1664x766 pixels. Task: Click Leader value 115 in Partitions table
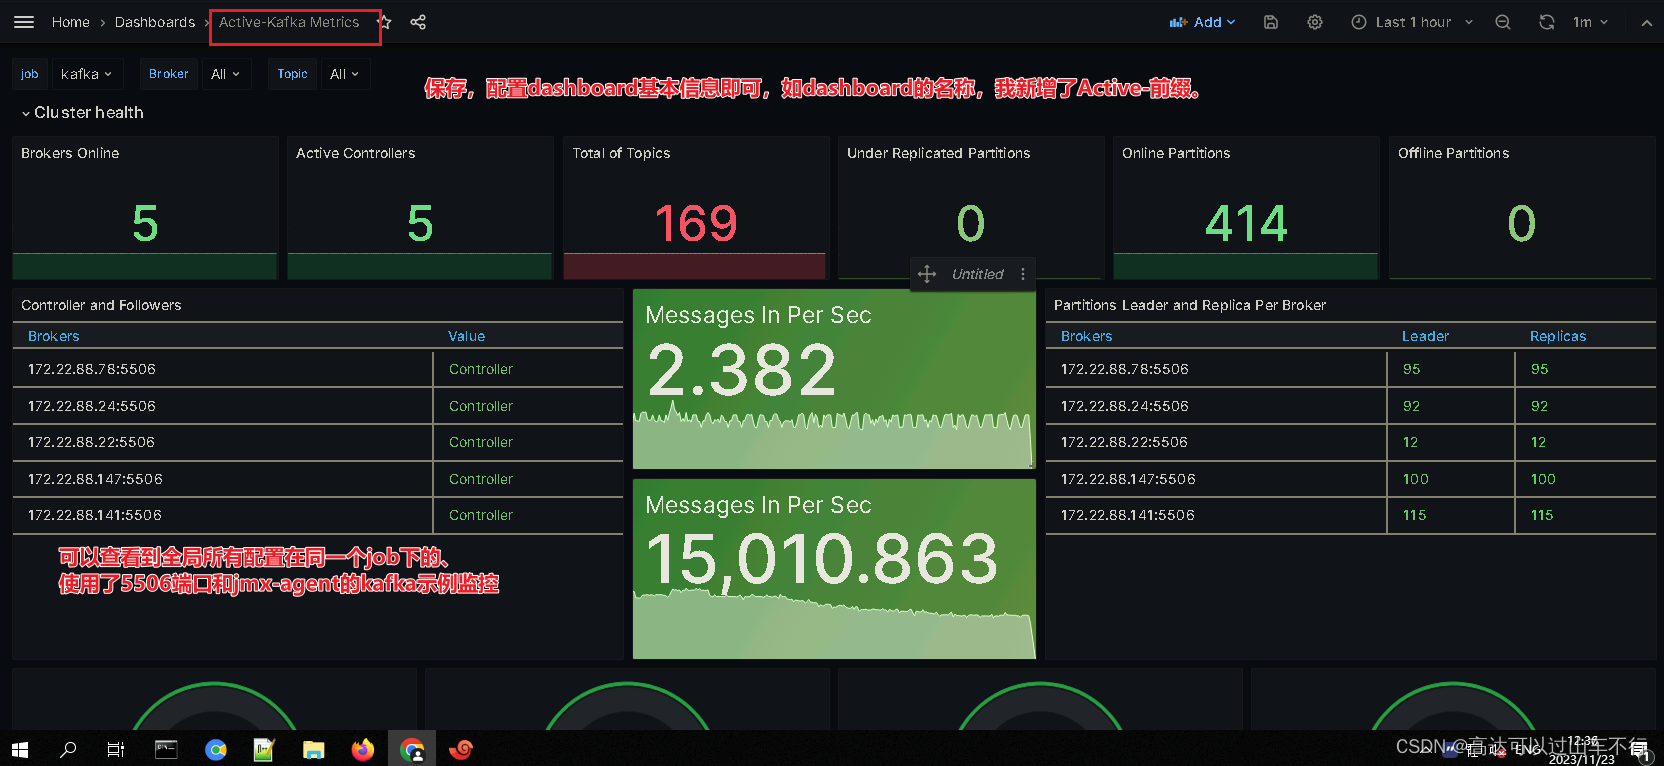tap(1414, 515)
